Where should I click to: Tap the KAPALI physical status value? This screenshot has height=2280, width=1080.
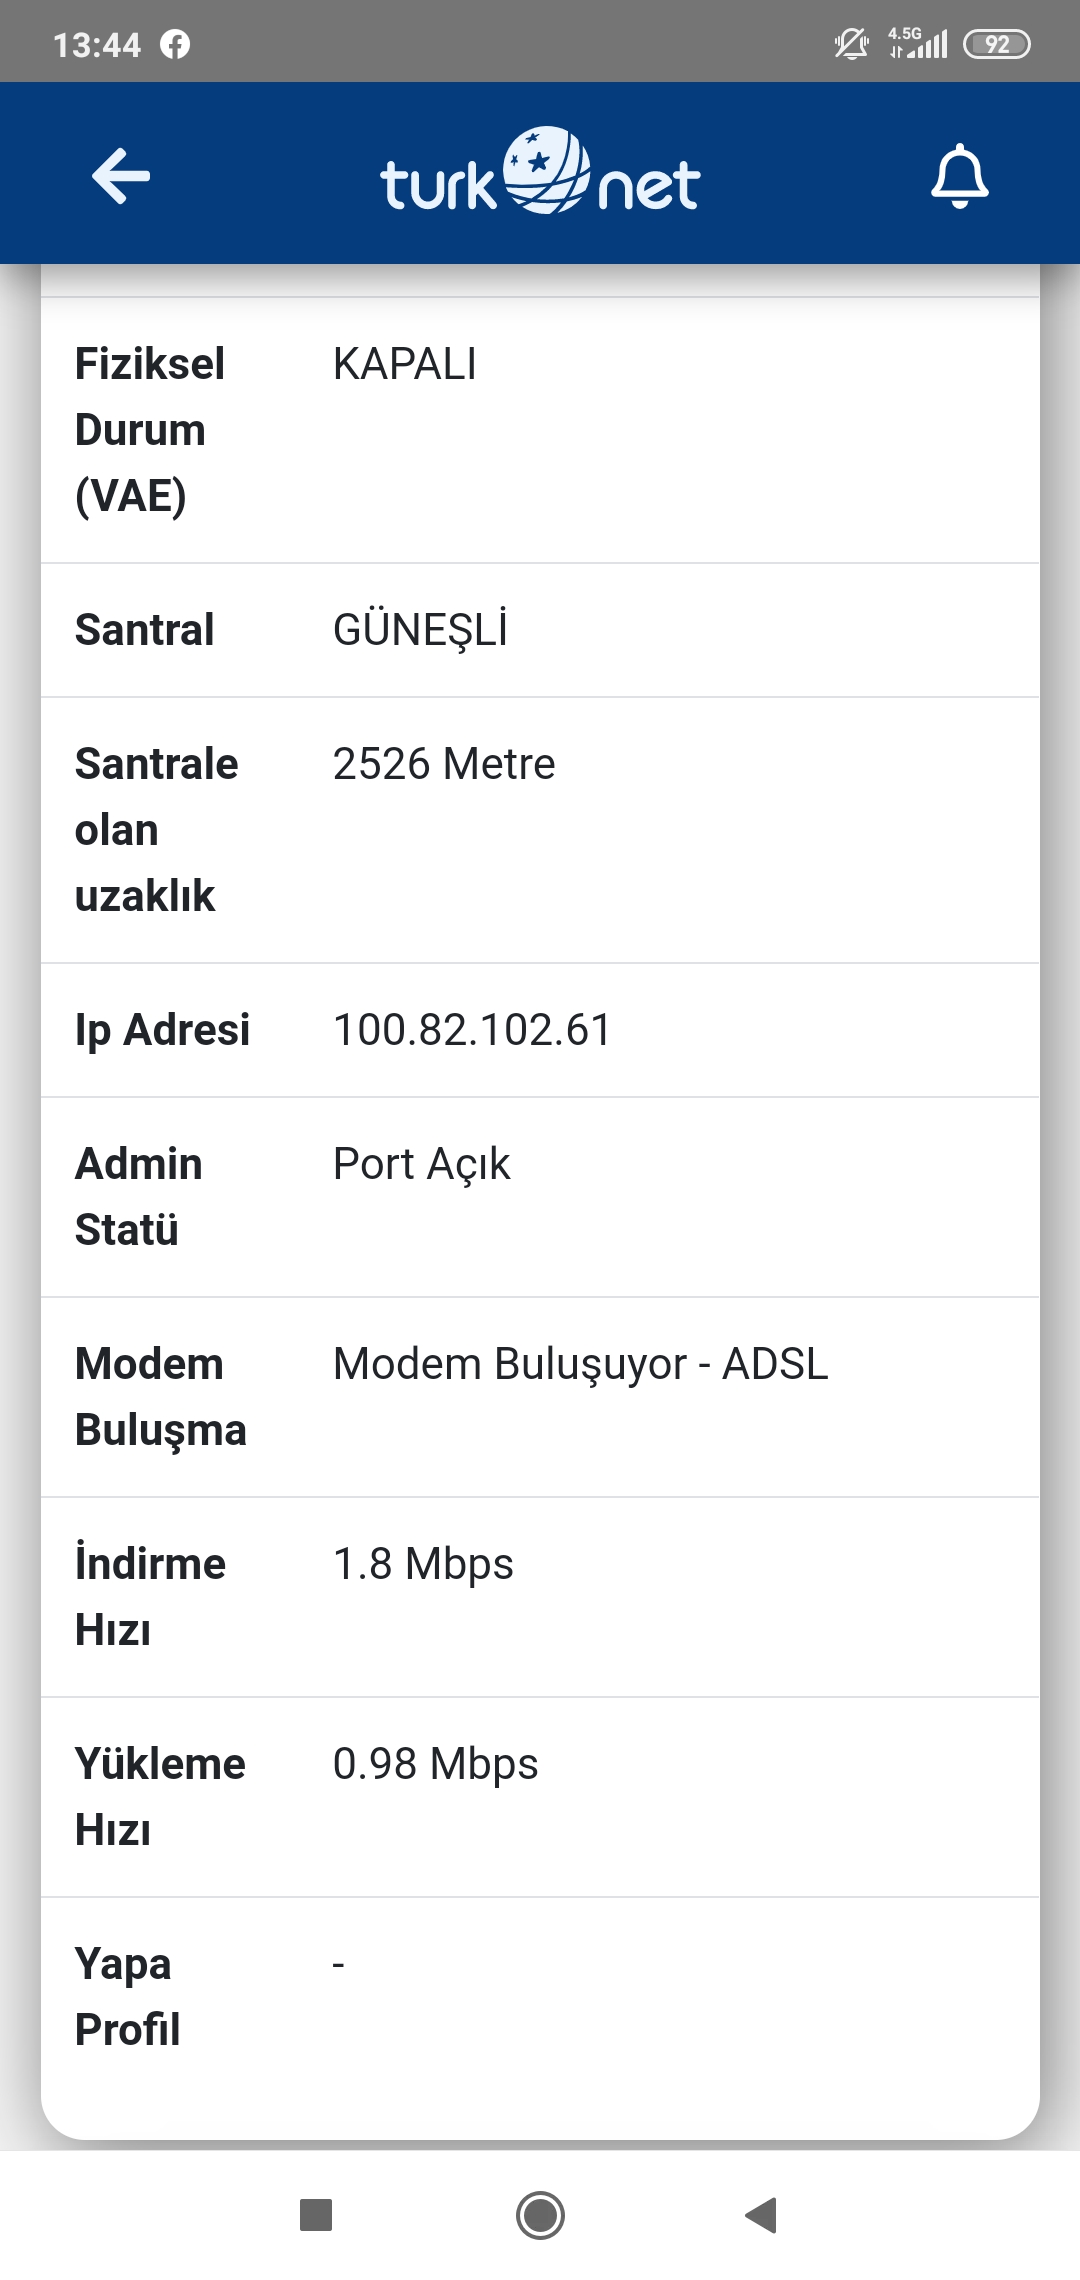point(405,364)
